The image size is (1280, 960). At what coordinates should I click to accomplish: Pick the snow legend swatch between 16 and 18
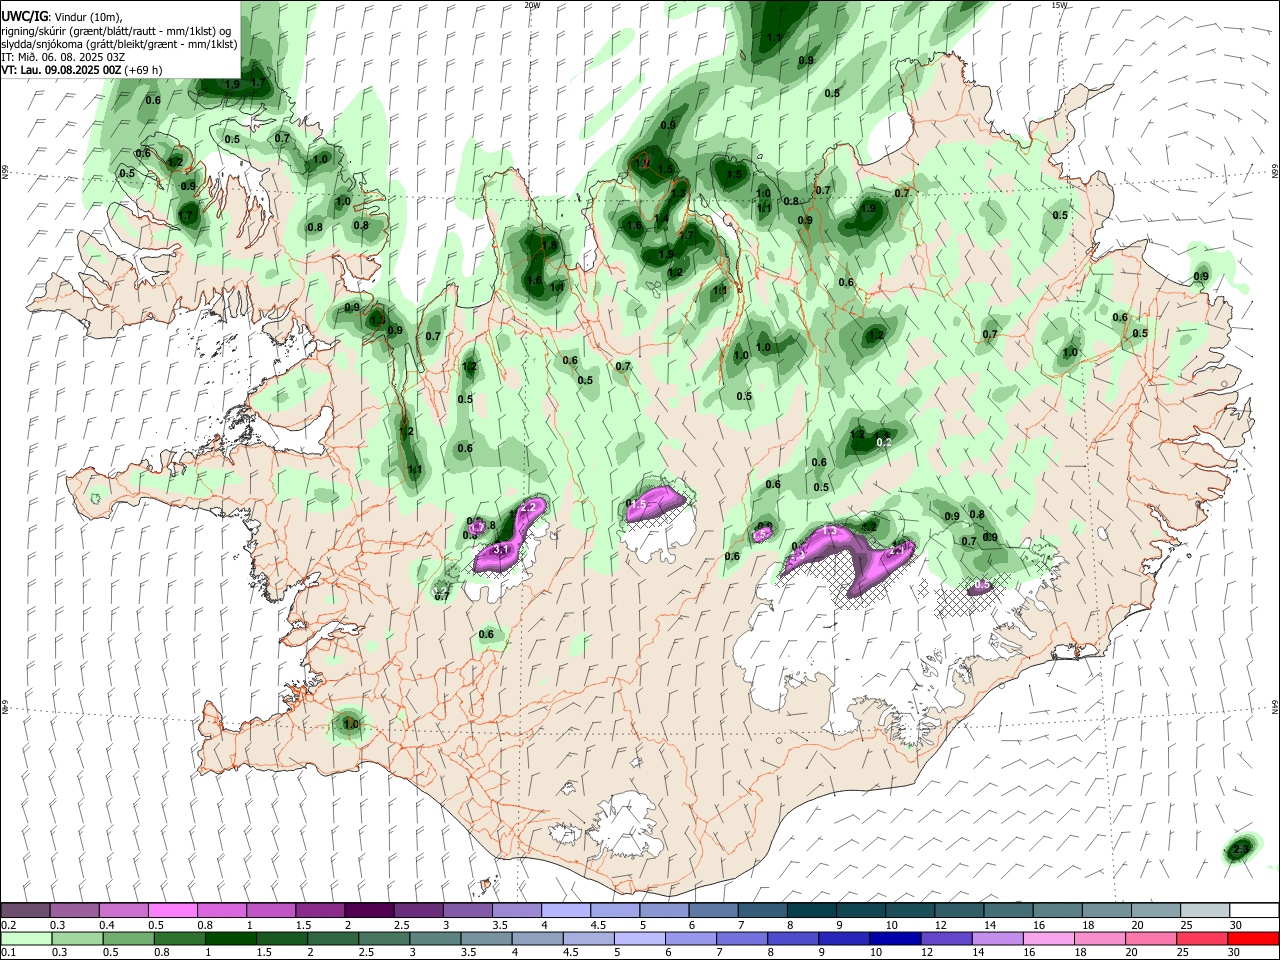[x=1056, y=911]
